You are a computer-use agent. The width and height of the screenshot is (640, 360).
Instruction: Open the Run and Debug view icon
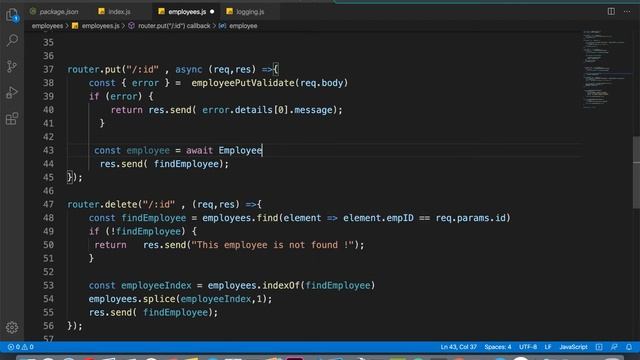click(12, 92)
